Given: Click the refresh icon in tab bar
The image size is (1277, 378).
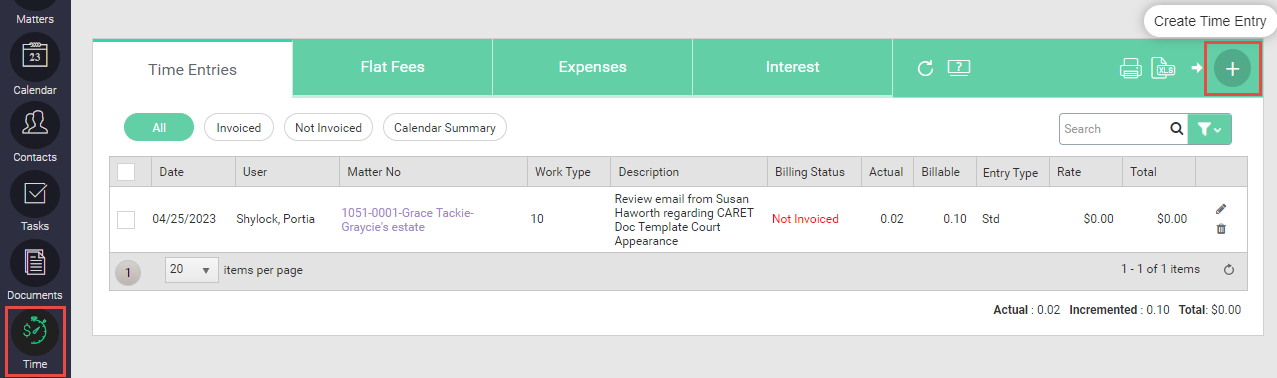Looking at the screenshot, I should [x=926, y=68].
